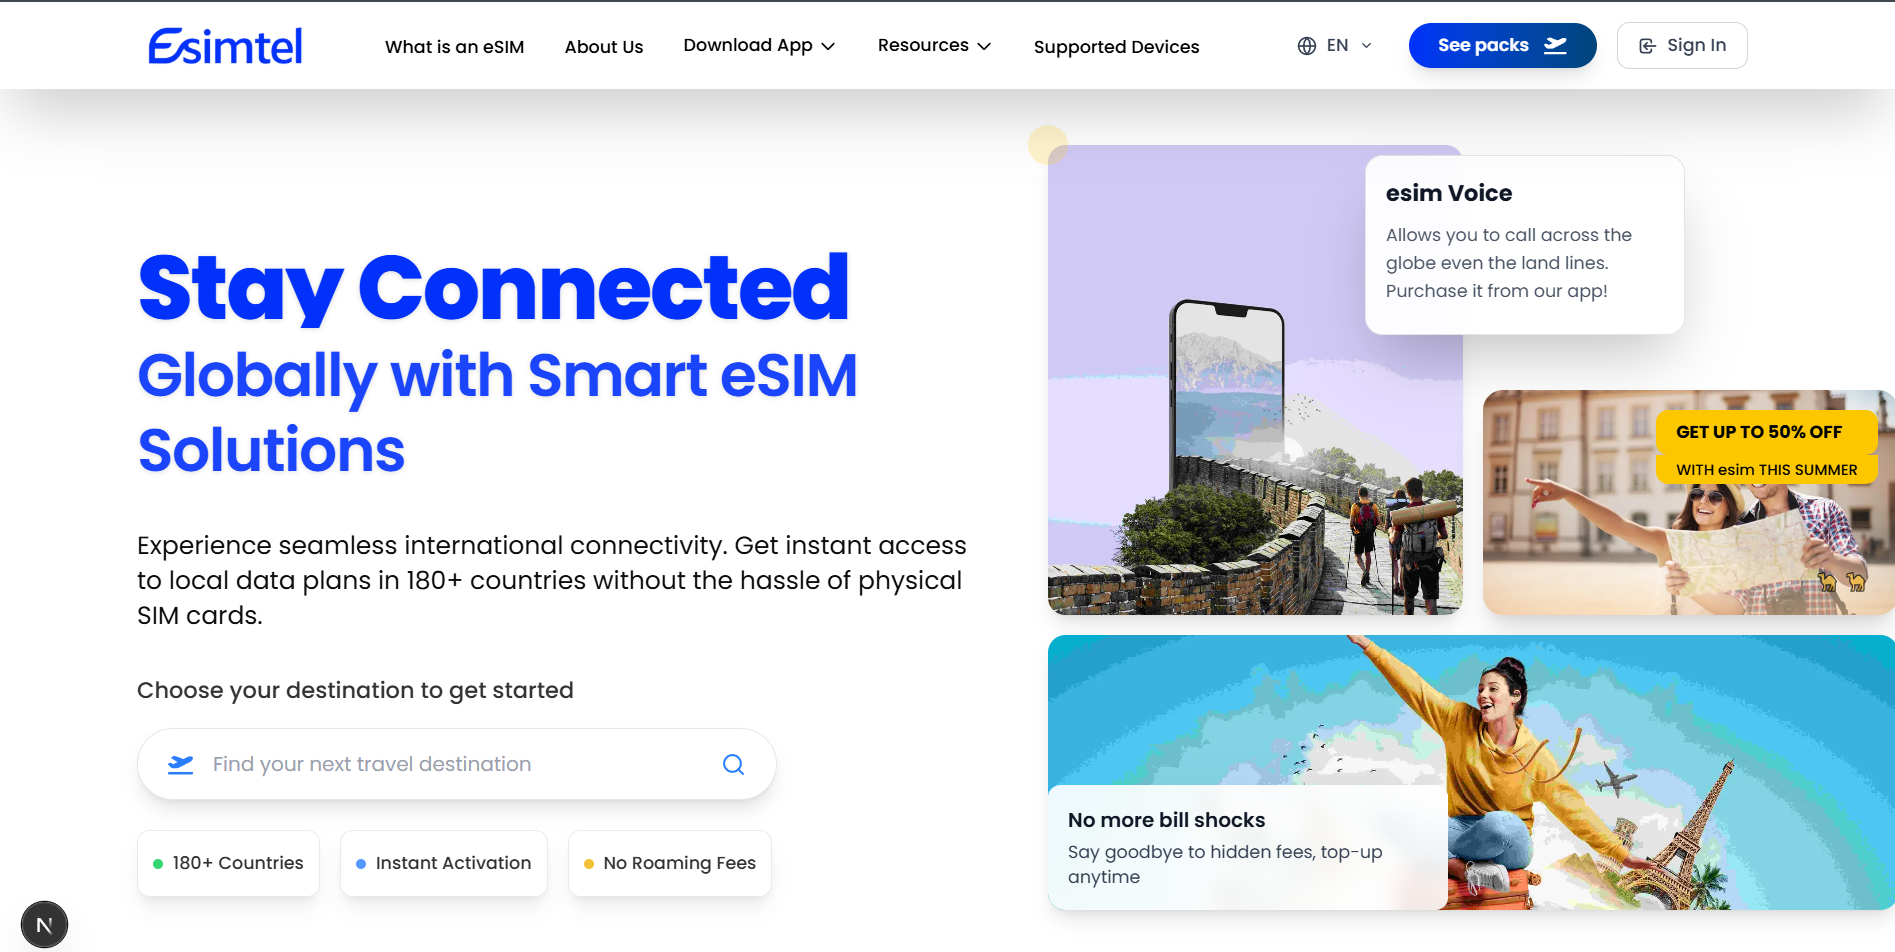The image size is (1895, 952).
Task: Click the globe language icon
Action: tap(1307, 46)
